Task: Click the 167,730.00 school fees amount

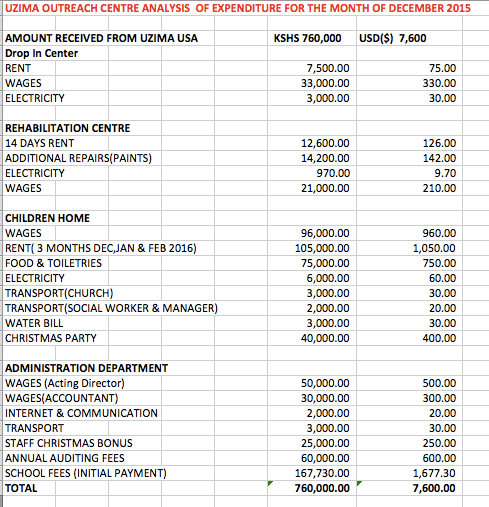Action: coord(322,473)
